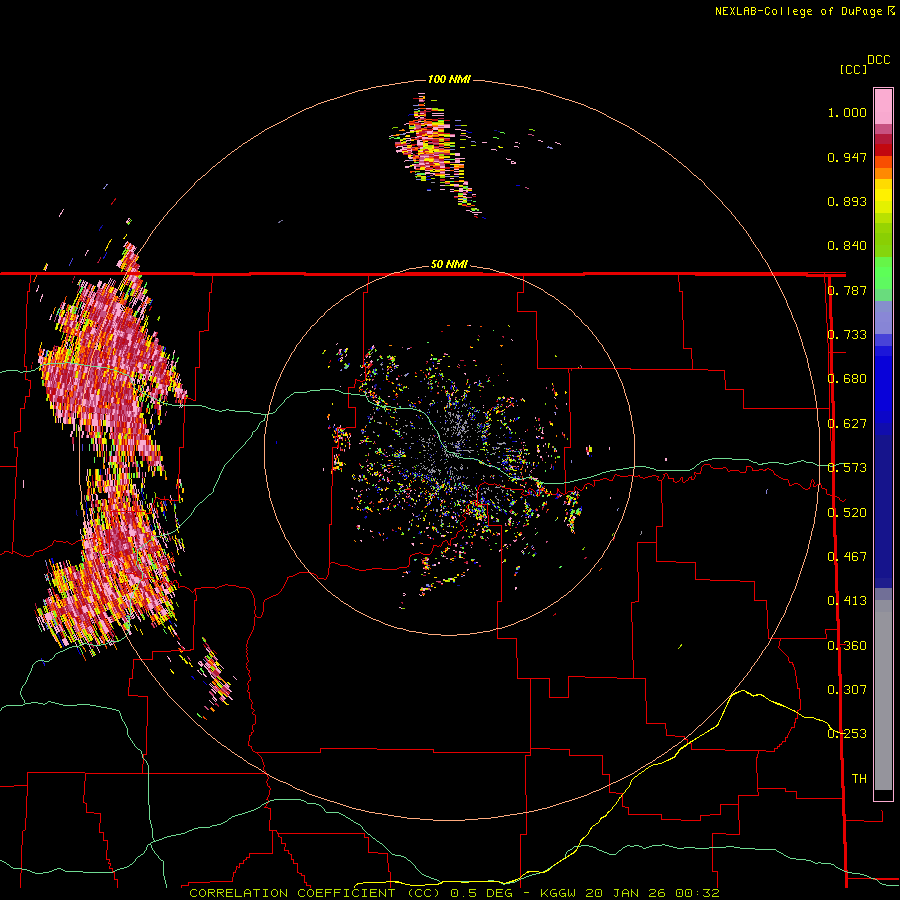The height and width of the screenshot is (900, 900).
Task: Click the 50 NMI range ring label
Action: (x=449, y=264)
